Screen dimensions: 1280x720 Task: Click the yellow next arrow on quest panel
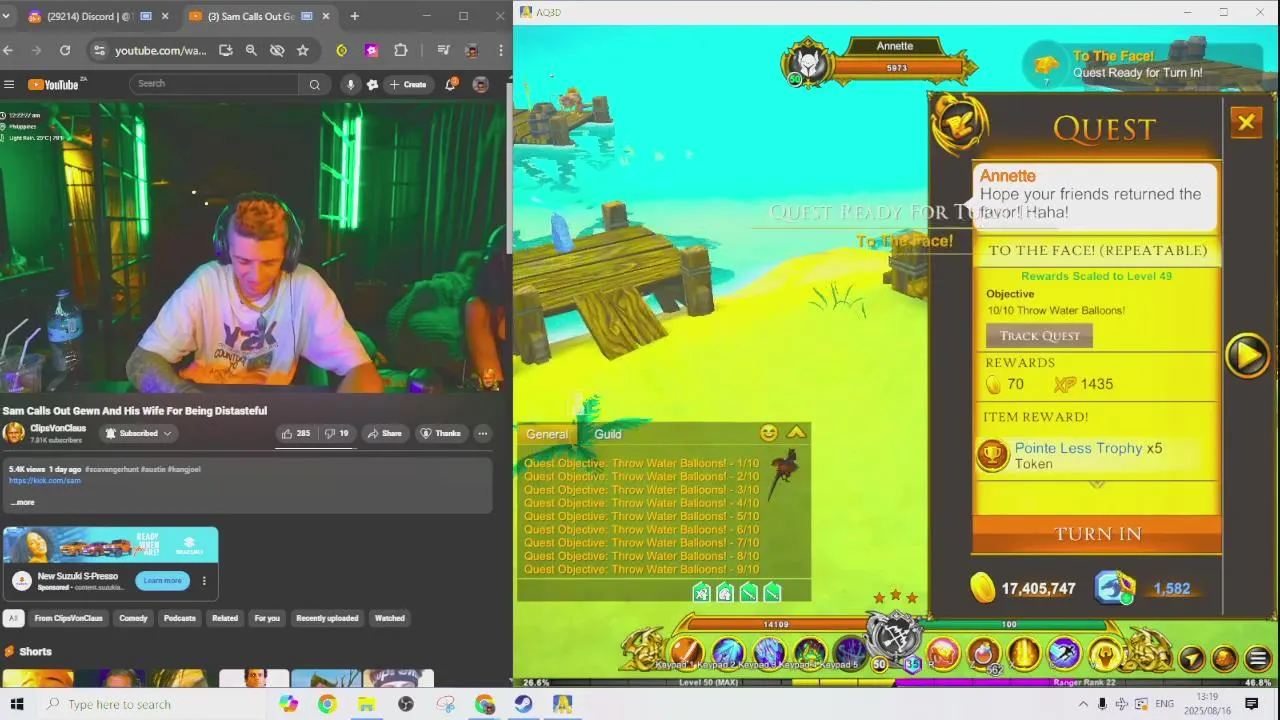click(x=1247, y=356)
